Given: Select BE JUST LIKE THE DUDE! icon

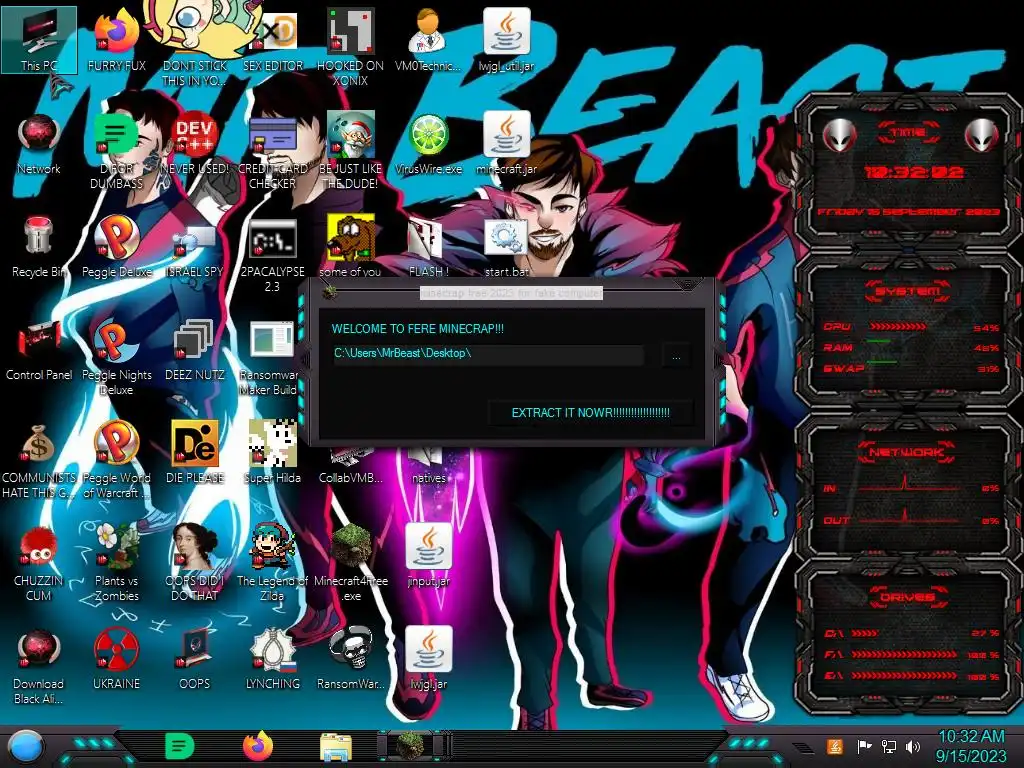Looking at the screenshot, I should [x=351, y=150].
